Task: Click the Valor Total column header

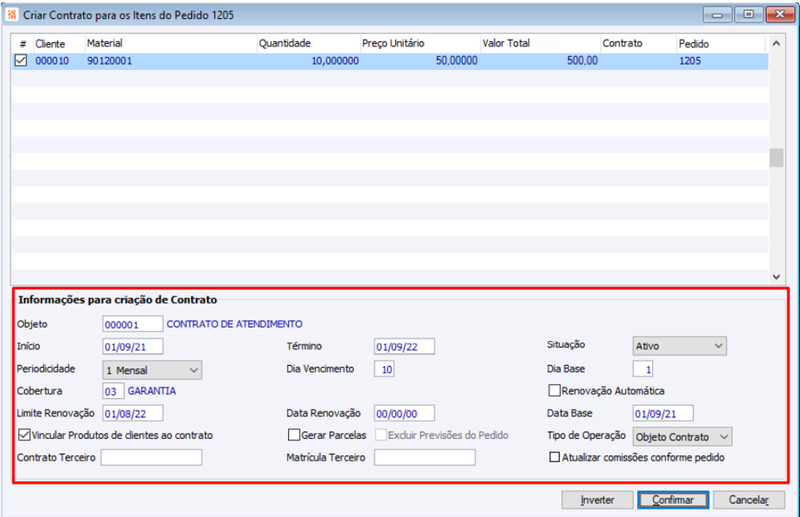Action: pos(539,43)
